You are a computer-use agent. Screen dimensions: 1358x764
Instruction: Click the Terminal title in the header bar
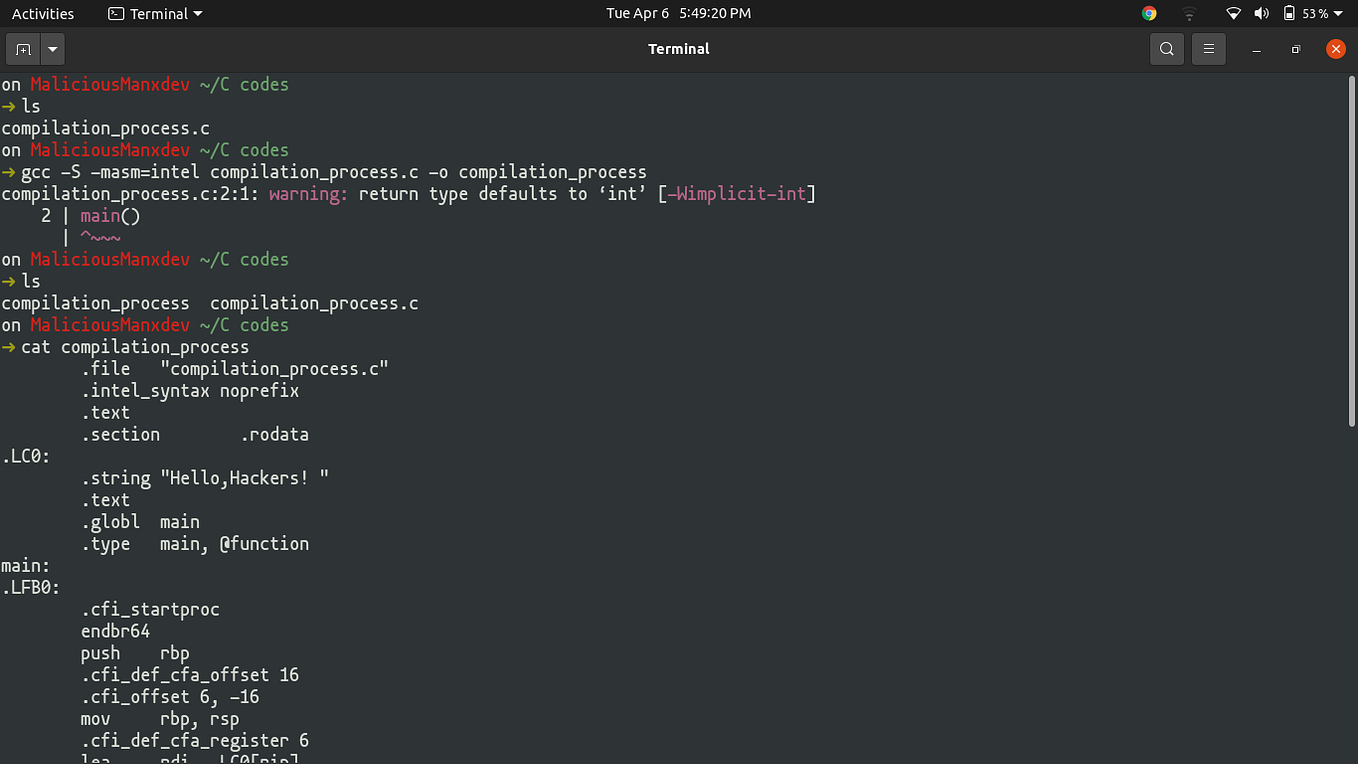coord(679,48)
